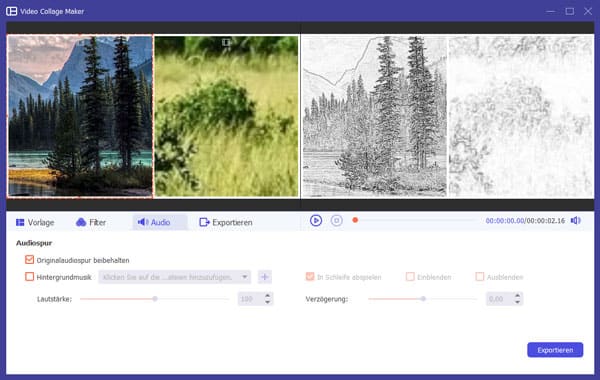Click the Video Collage Maker app icon
Image resolution: width=600 pixels, height=380 pixels.
[x=11, y=11]
